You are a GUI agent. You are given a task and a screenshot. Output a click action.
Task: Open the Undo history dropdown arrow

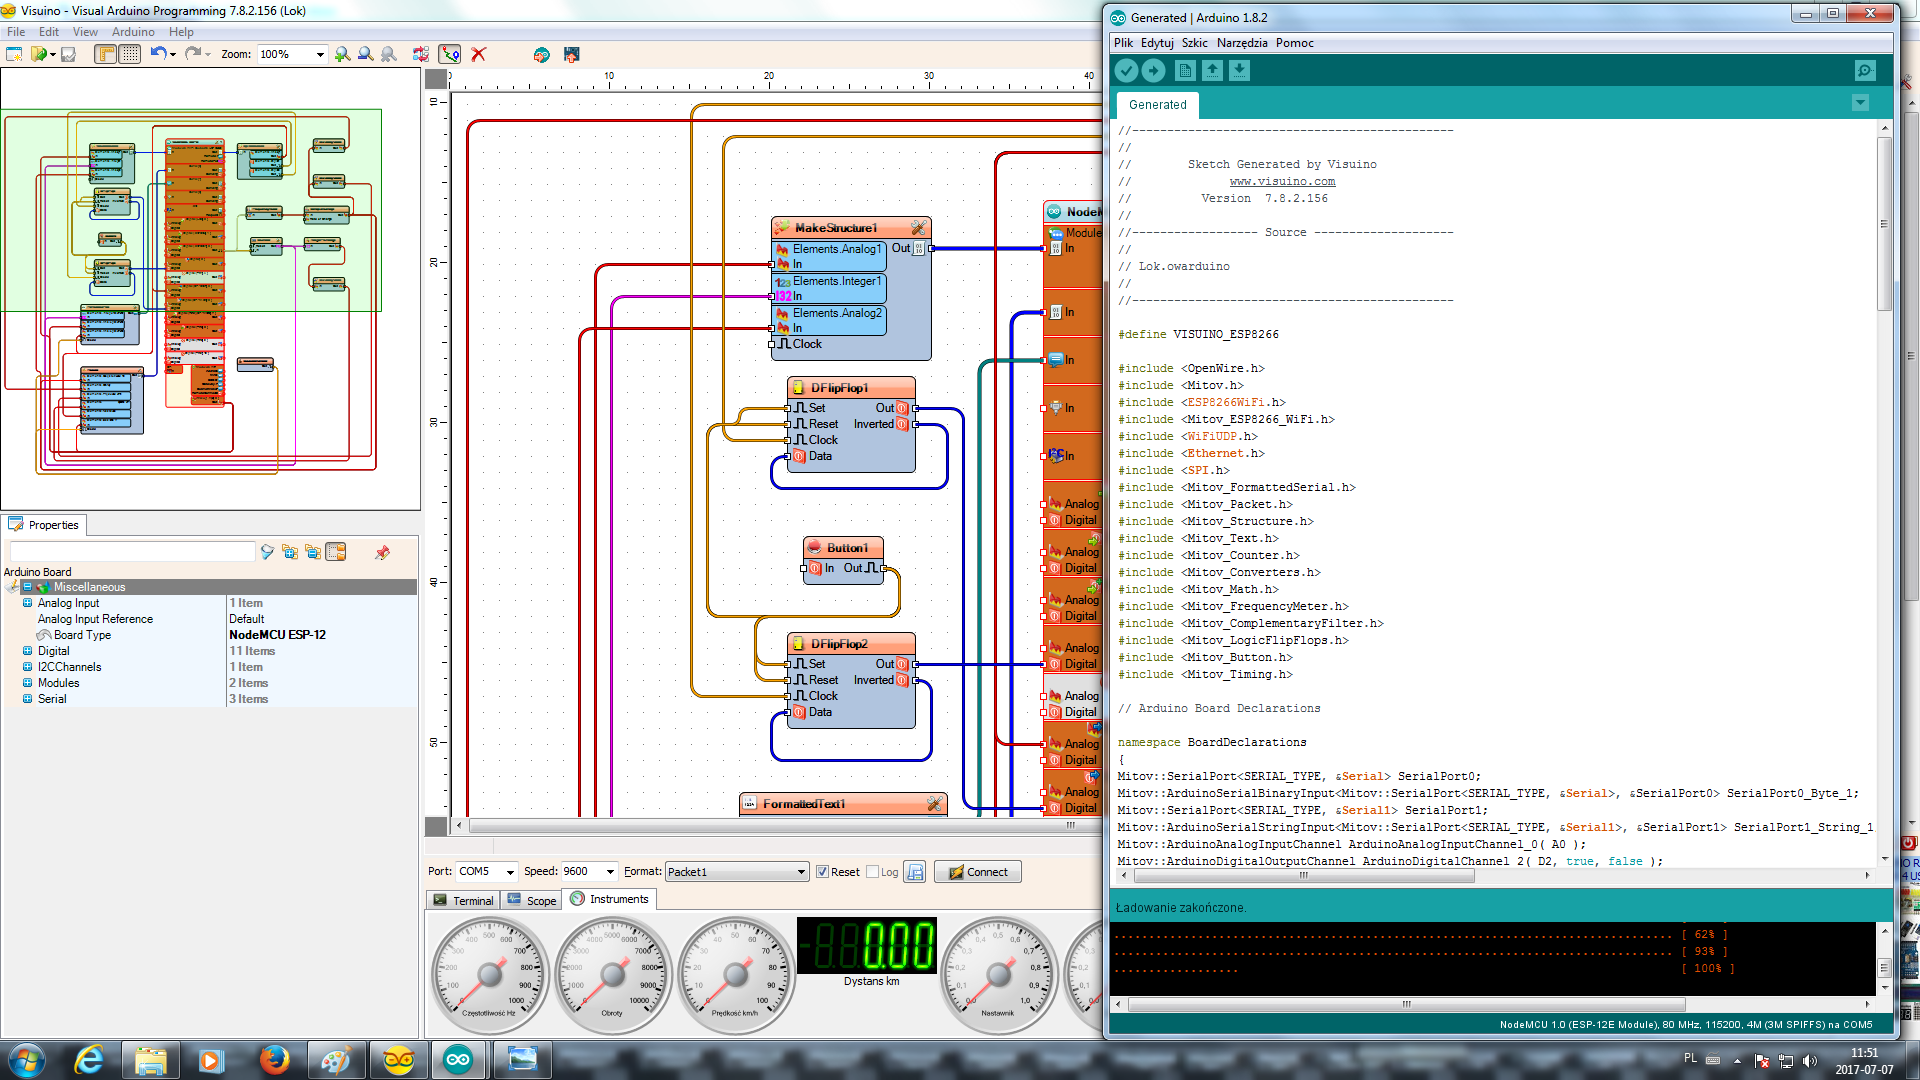(x=173, y=55)
